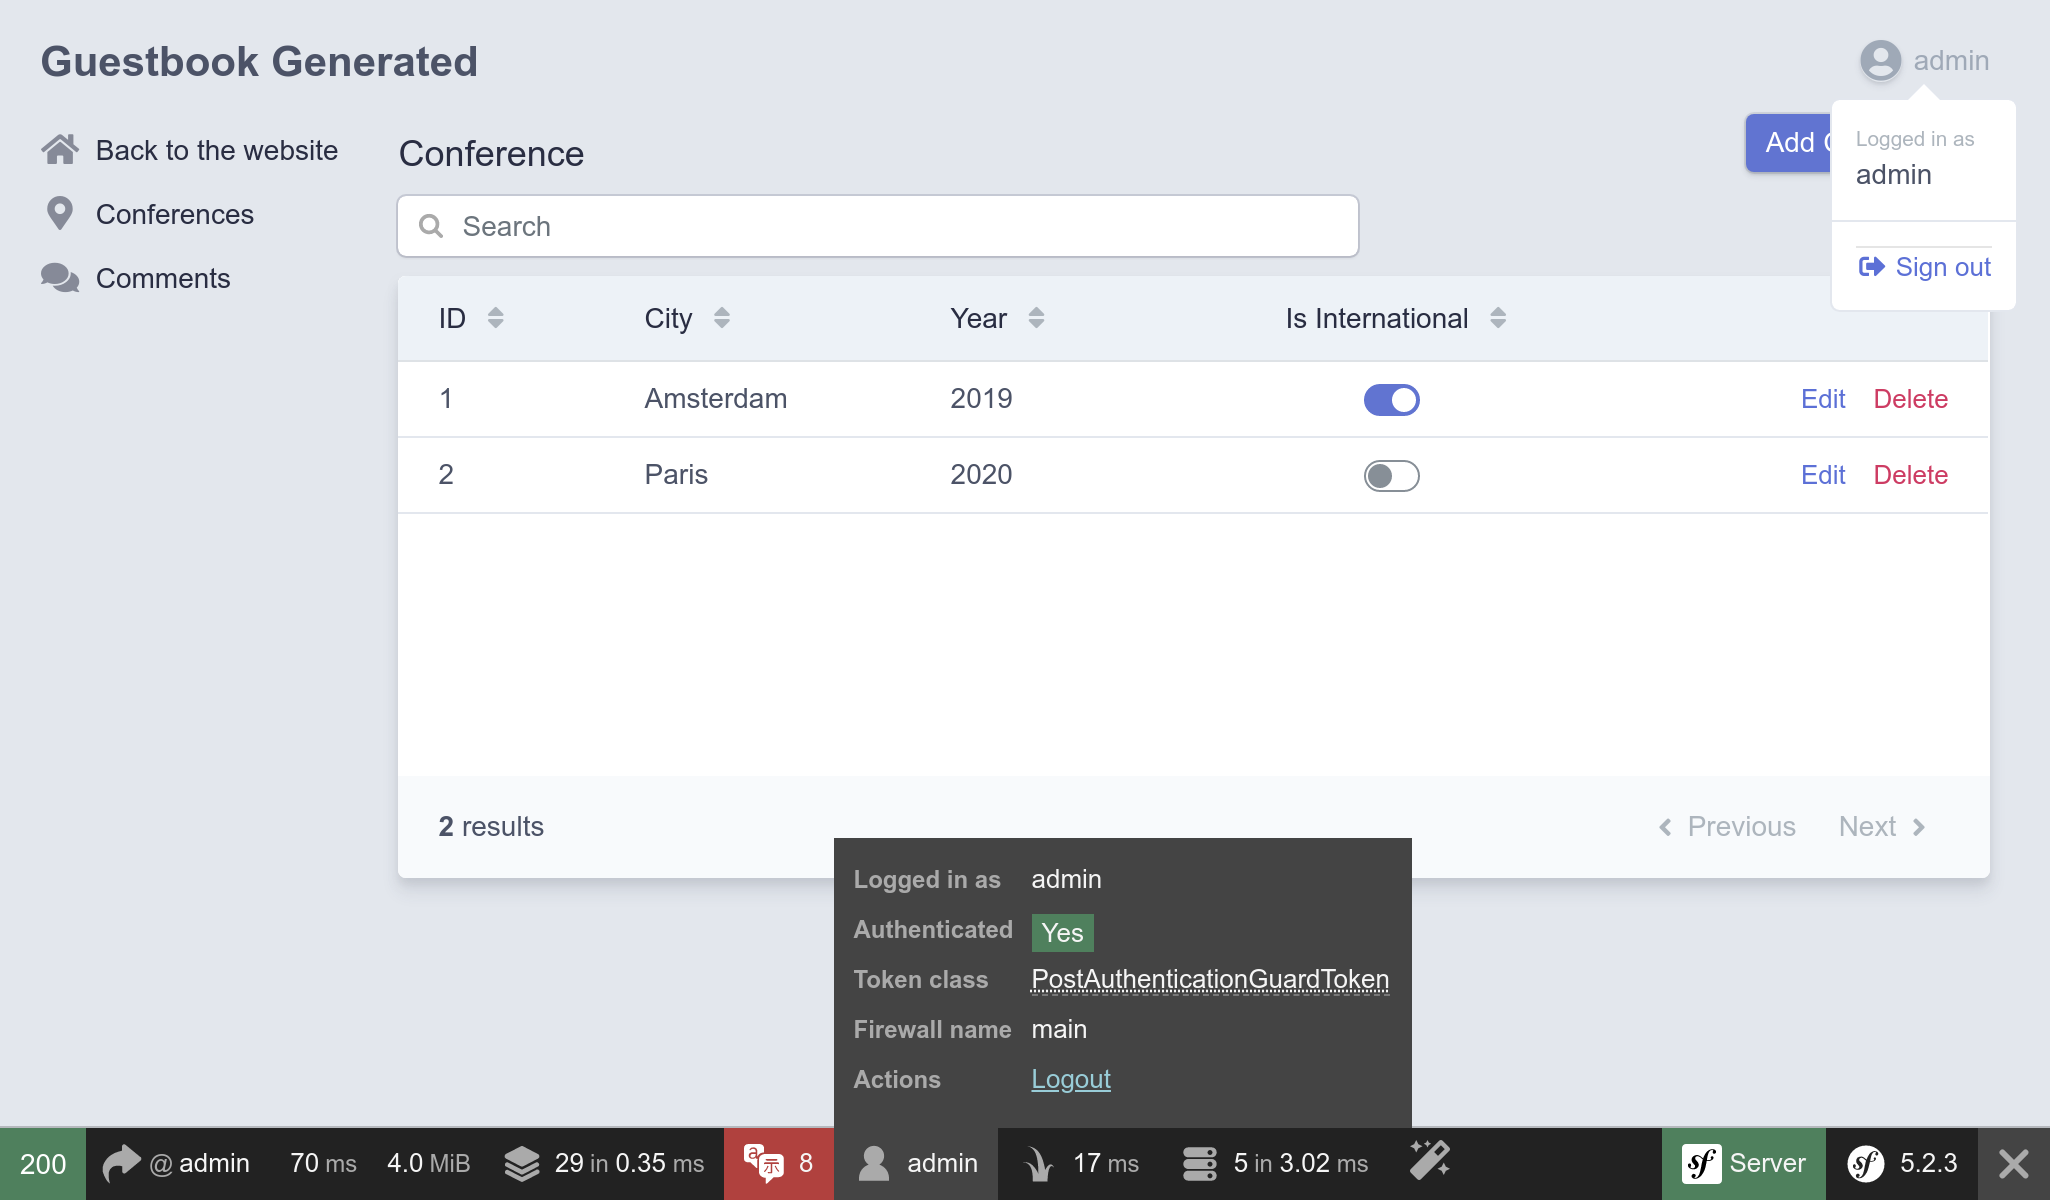
Task: Click the 4.0 MiB memory usage
Action: click(428, 1163)
